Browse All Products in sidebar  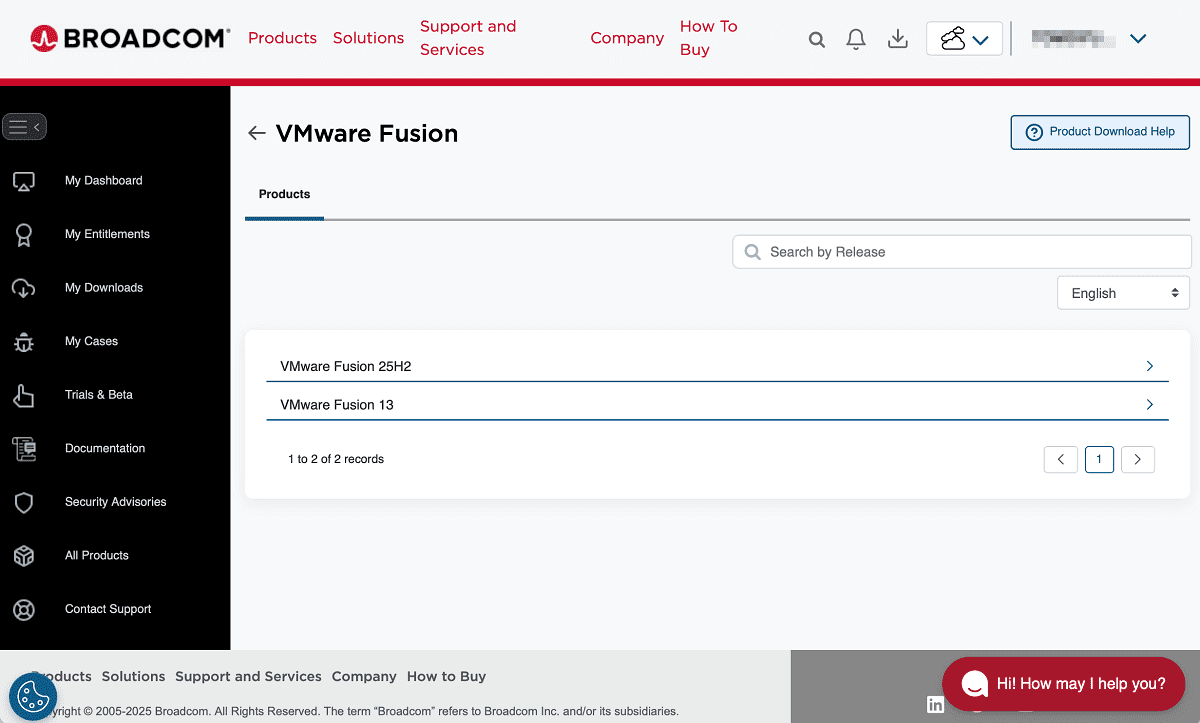[x=97, y=555]
